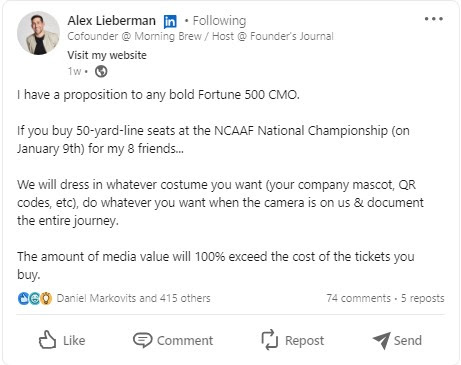461x365 pixels.
Task: Open the green celebrate reaction icon
Action: pos(35,298)
